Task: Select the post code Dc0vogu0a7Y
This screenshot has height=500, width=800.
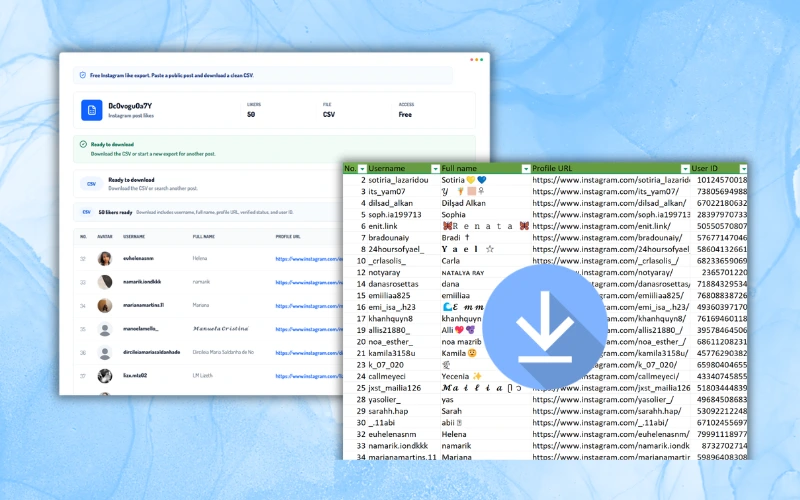Action: (x=130, y=106)
